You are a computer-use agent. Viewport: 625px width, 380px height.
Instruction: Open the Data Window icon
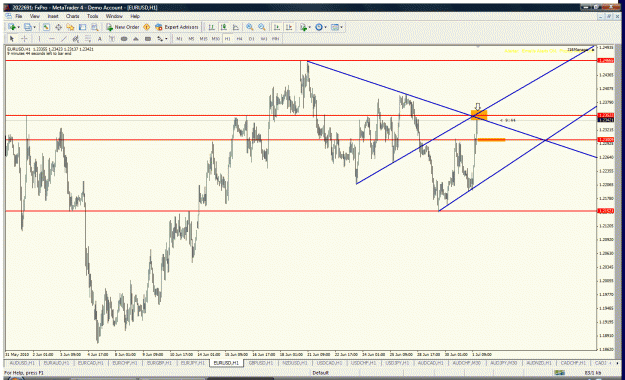[x=58, y=27]
